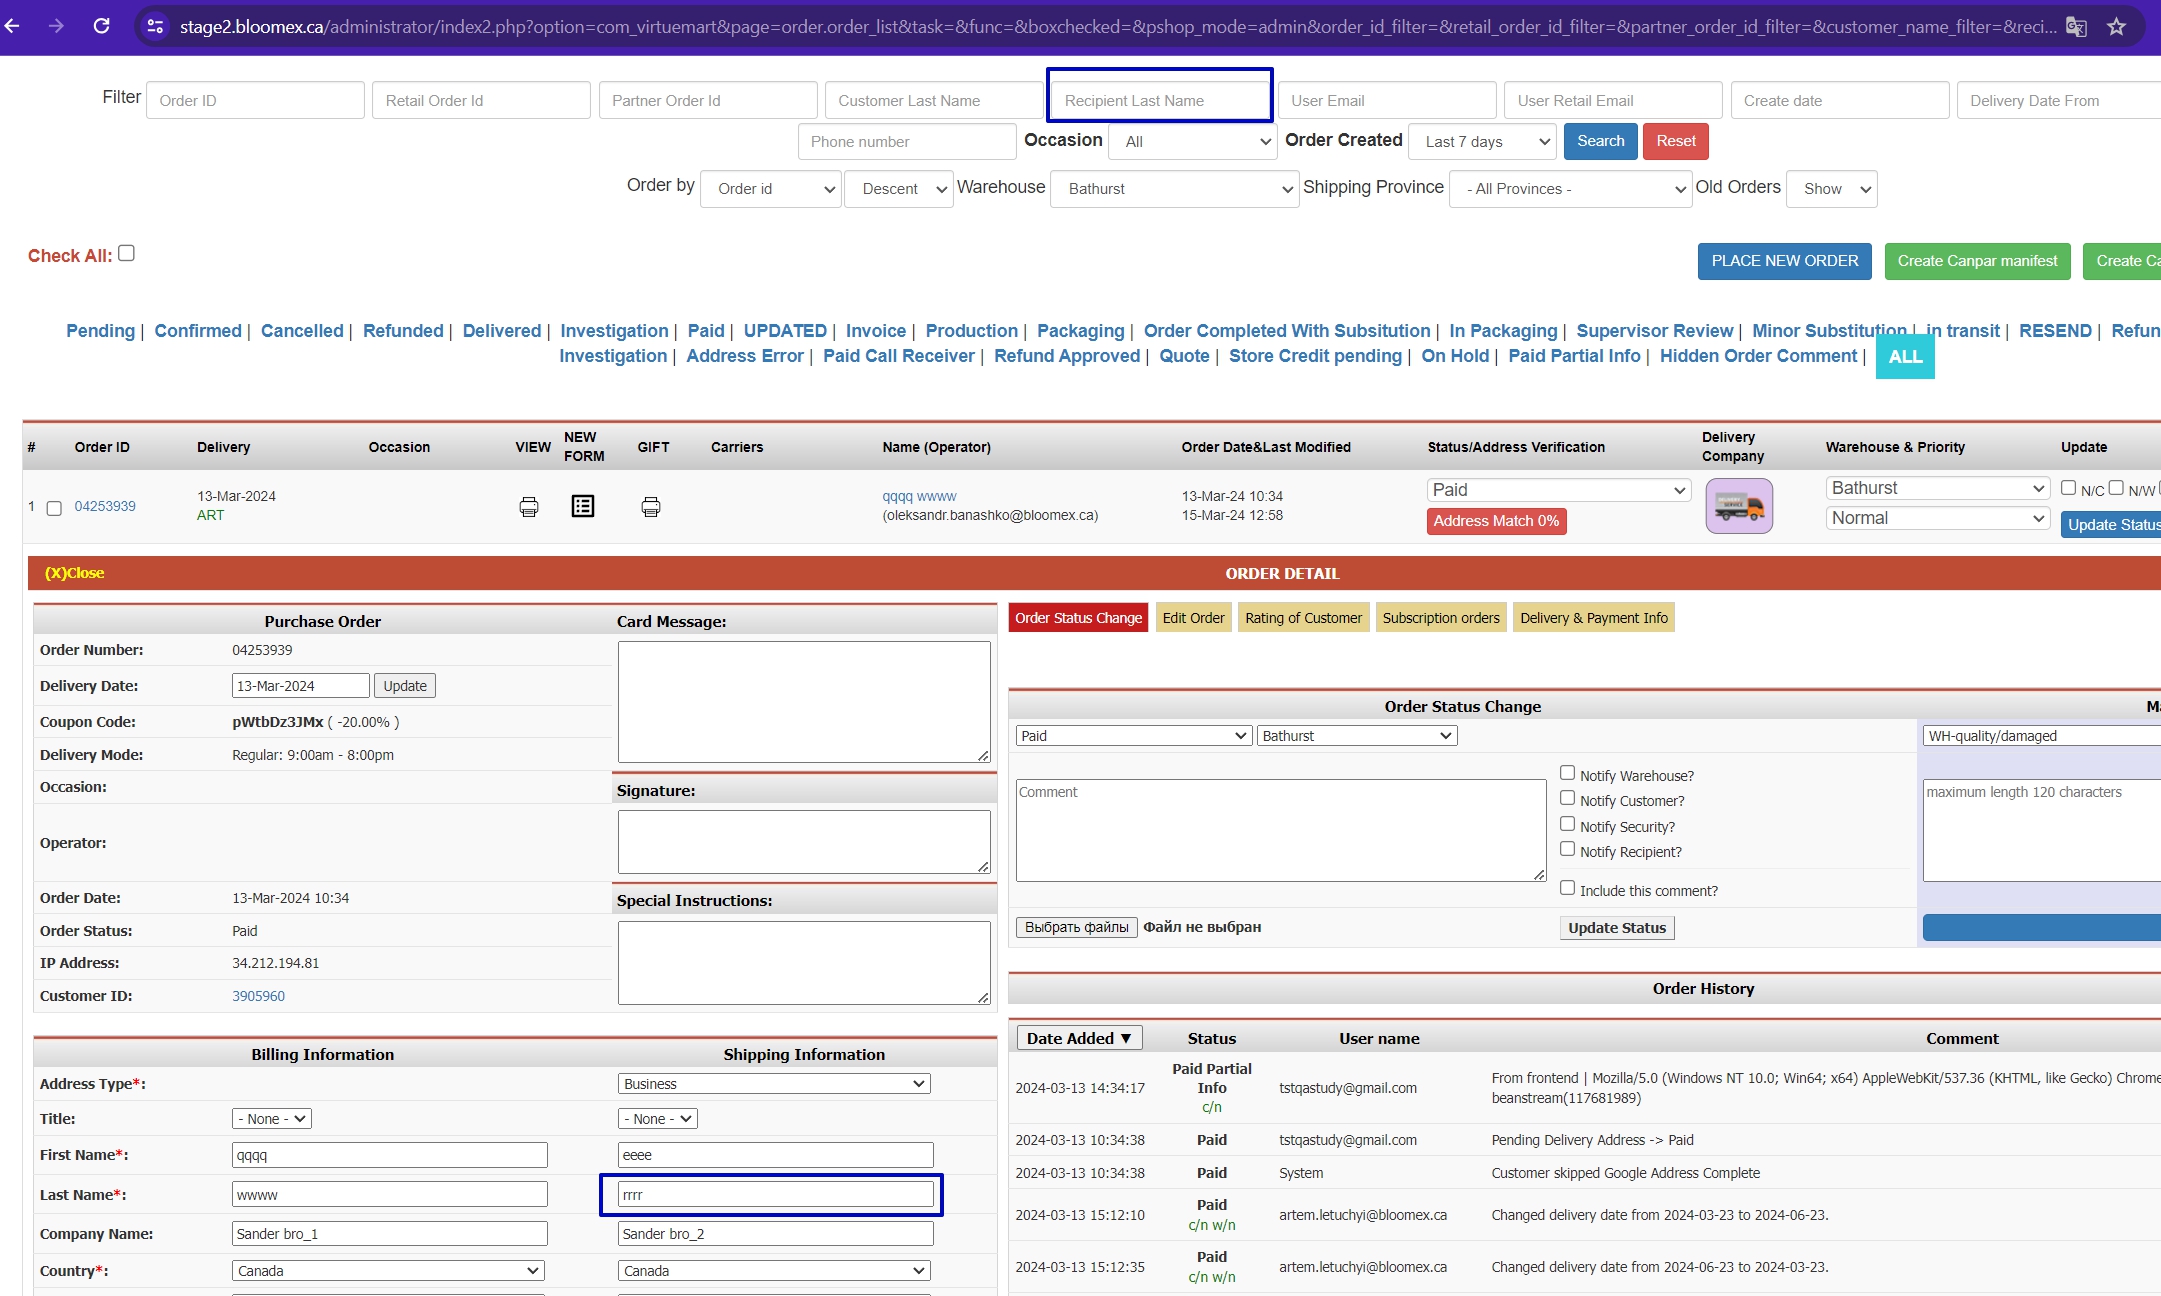Toggle the Check All checkbox
This screenshot has height=1296, width=2161.
pos(127,253)
